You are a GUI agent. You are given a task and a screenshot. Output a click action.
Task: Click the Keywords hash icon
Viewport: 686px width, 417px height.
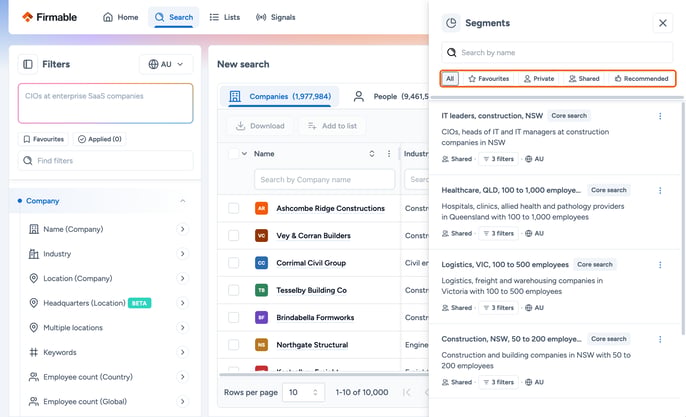(x=34, y=352)
